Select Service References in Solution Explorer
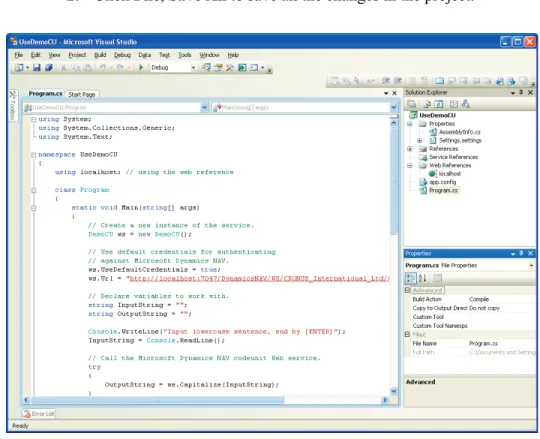540x439 pixels. [x=453, y=157]
